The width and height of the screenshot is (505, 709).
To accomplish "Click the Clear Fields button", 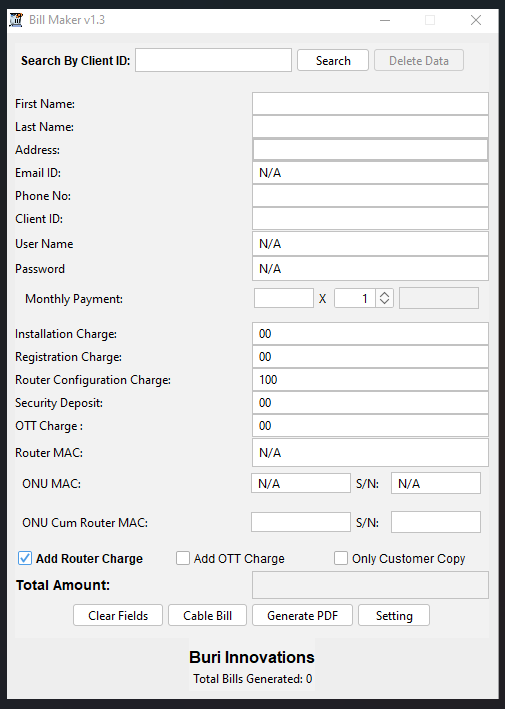I will (x=118, y=615).
